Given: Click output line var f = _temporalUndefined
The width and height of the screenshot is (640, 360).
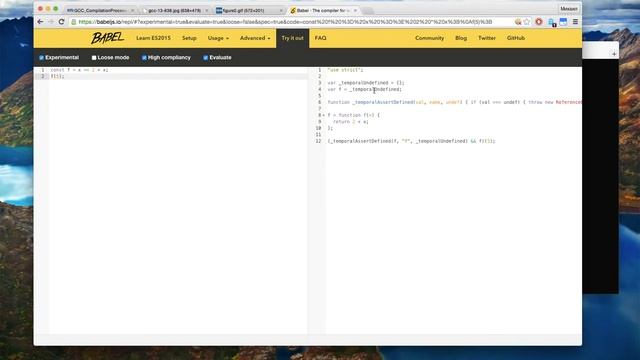Looking at the screenshot, I should pyautogui.click(x=364, y=89).
